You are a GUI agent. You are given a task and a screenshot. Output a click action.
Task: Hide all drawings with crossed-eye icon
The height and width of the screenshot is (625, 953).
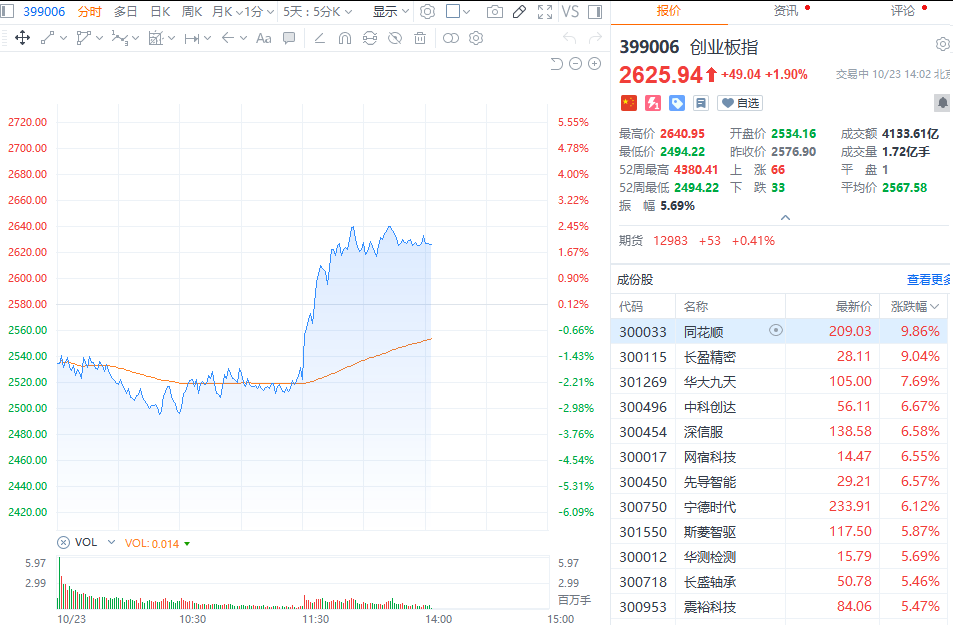coord(395,38)
